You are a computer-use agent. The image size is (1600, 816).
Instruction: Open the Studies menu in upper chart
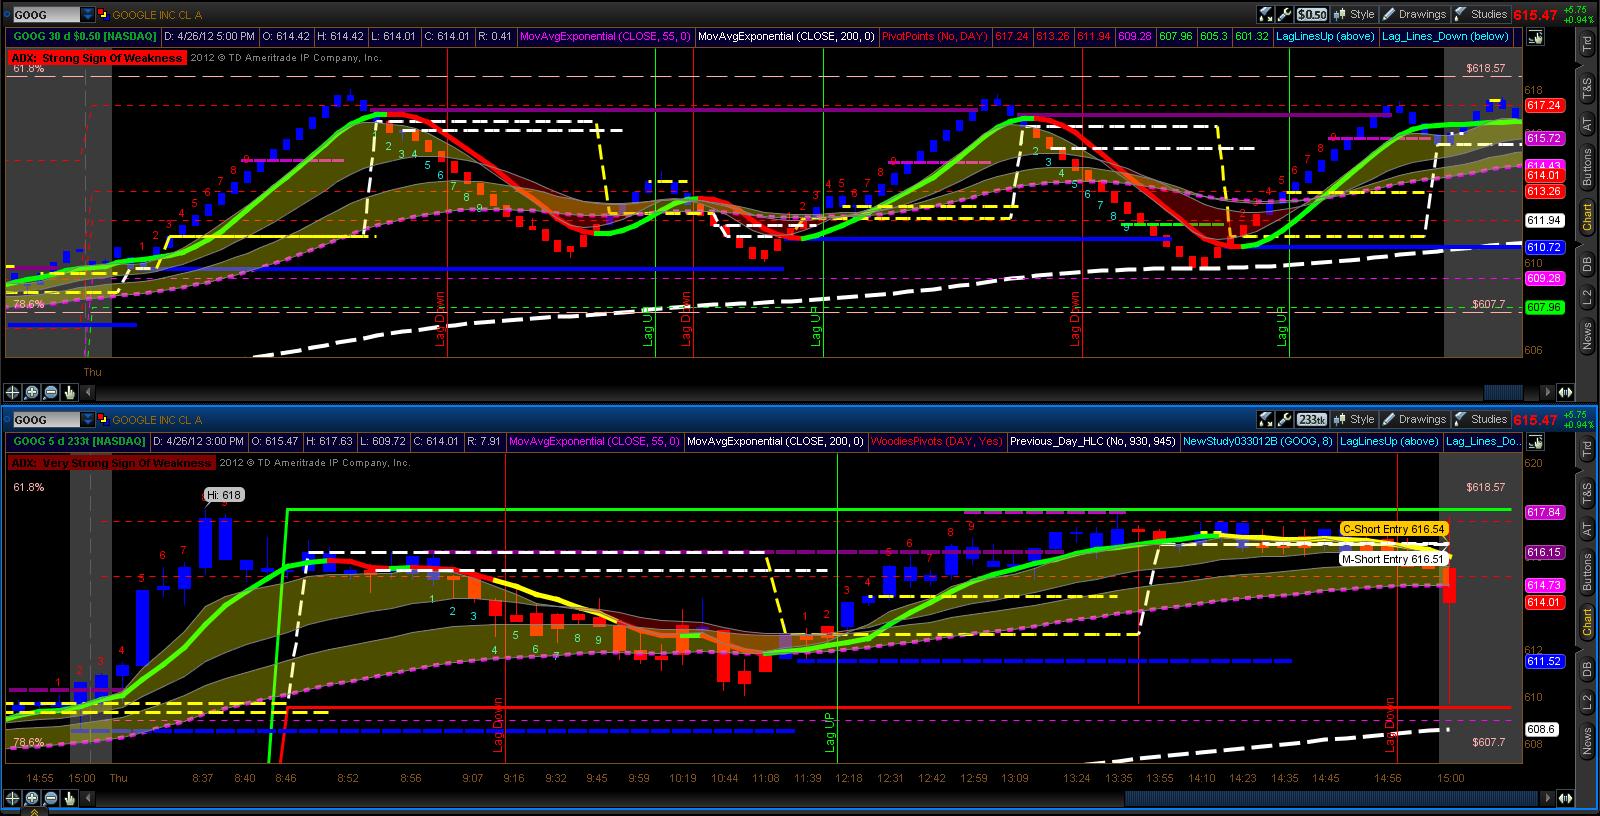[x=1480, y=14]
